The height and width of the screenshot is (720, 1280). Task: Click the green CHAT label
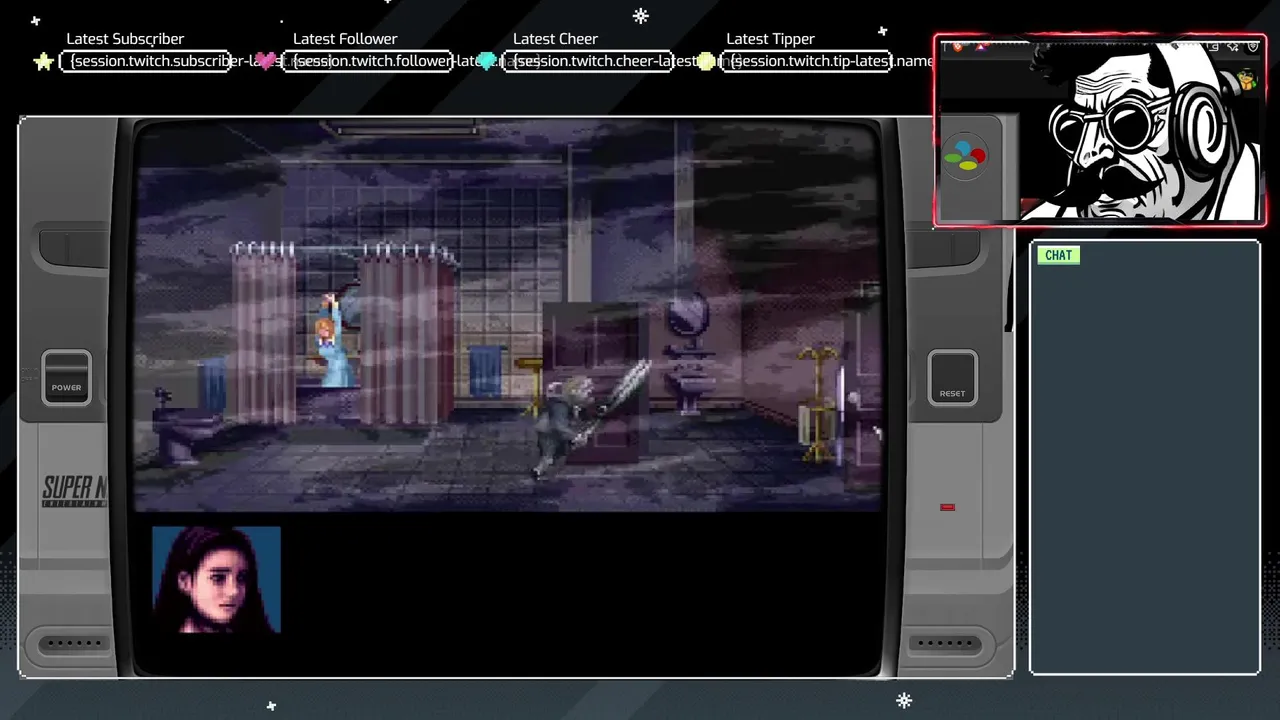point(1058,255)
